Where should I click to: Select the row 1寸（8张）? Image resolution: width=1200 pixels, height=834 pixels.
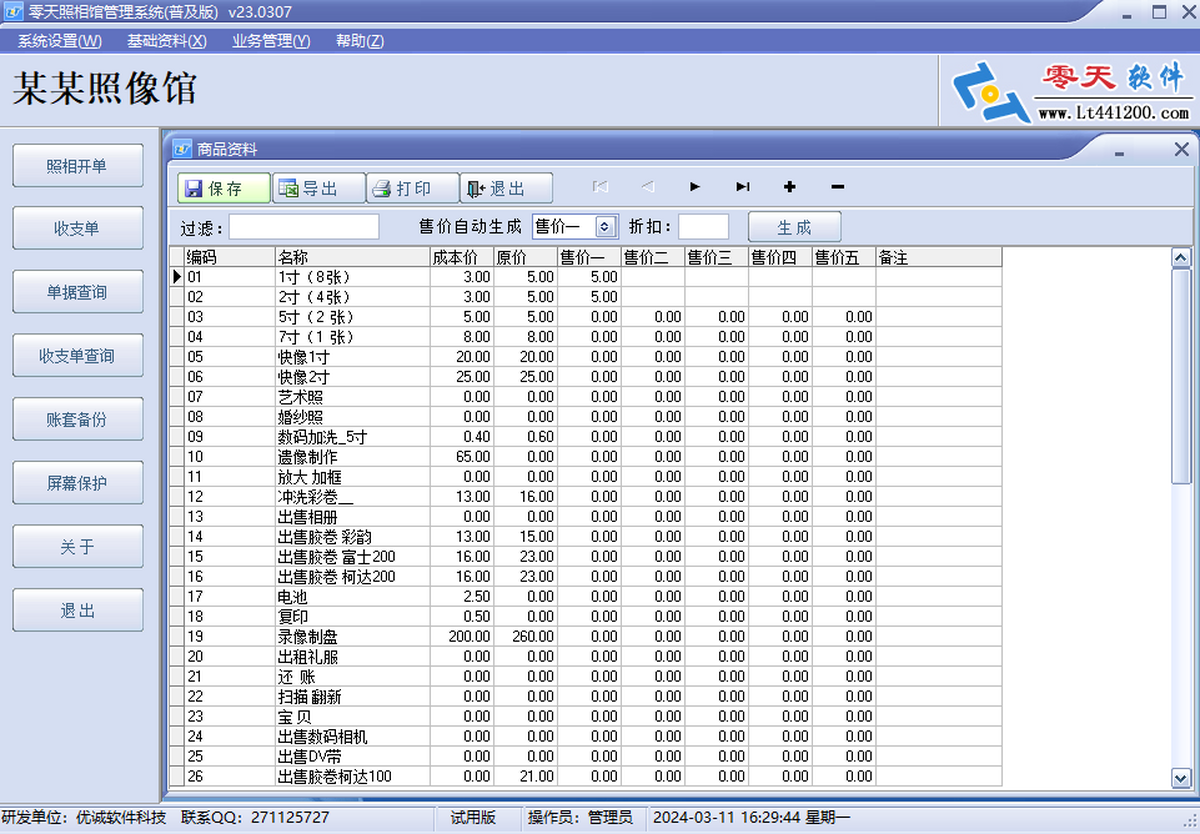point(586,277)
